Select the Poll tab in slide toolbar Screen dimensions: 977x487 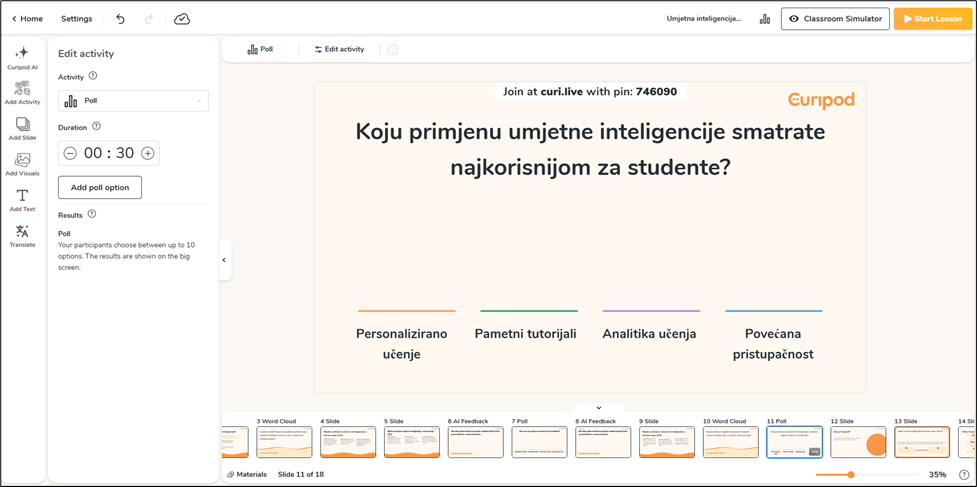(260, 49)
